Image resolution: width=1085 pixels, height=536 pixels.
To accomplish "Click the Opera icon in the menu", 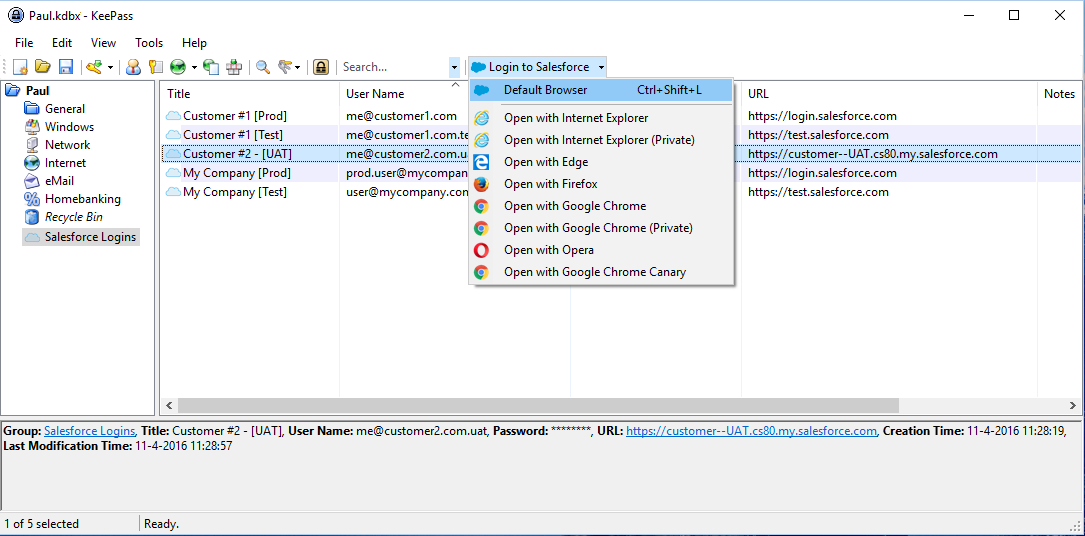I will pos(482,250).
